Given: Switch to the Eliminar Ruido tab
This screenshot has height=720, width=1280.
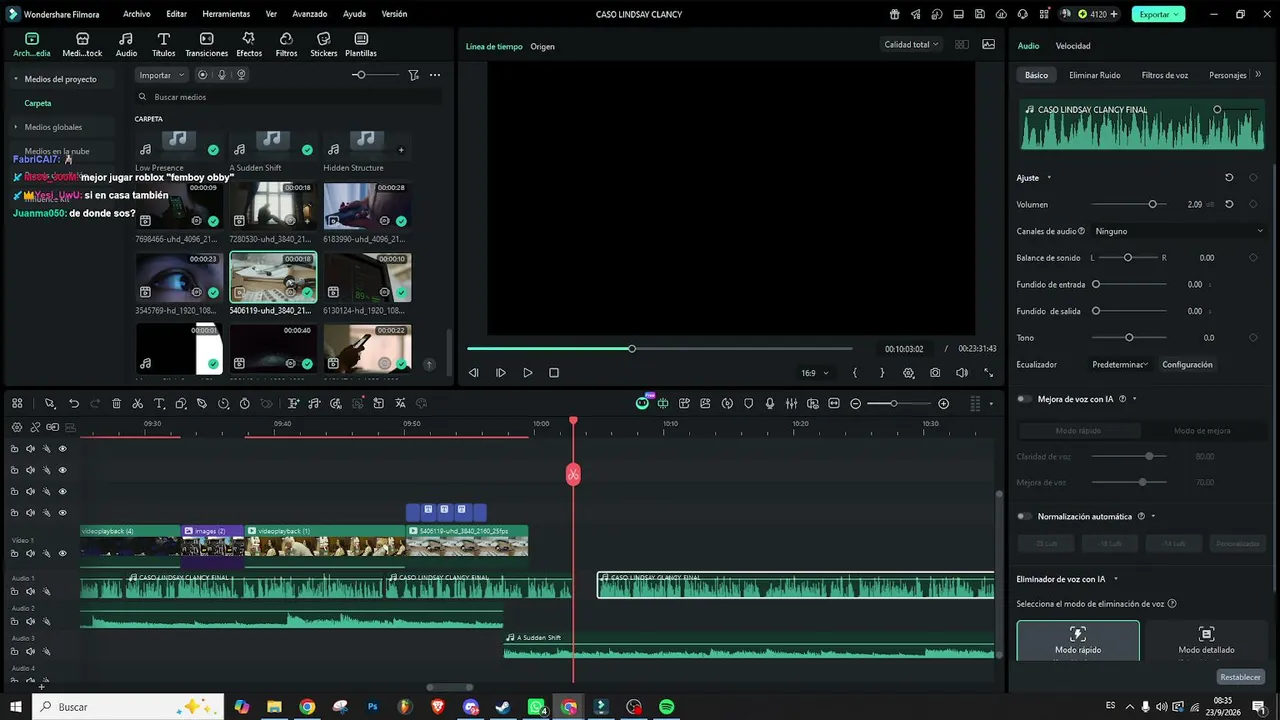Looking at the screenshot, I should pyautogui.click(x=1094, y=75).
